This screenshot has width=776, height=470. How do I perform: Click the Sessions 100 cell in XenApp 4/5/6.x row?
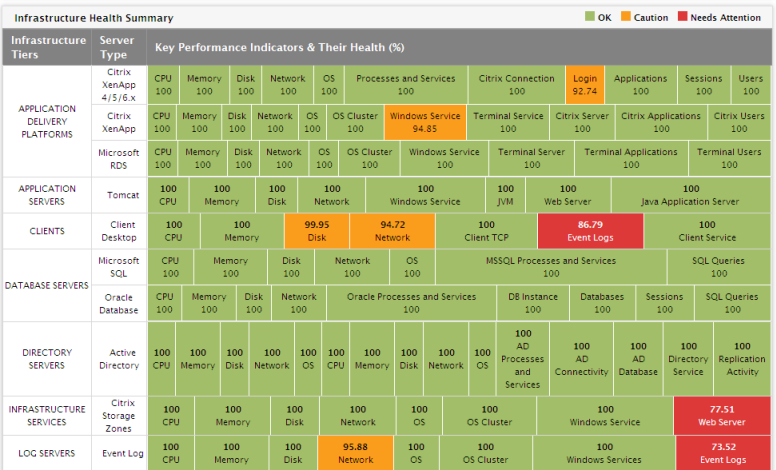click(x=704, y=85)
